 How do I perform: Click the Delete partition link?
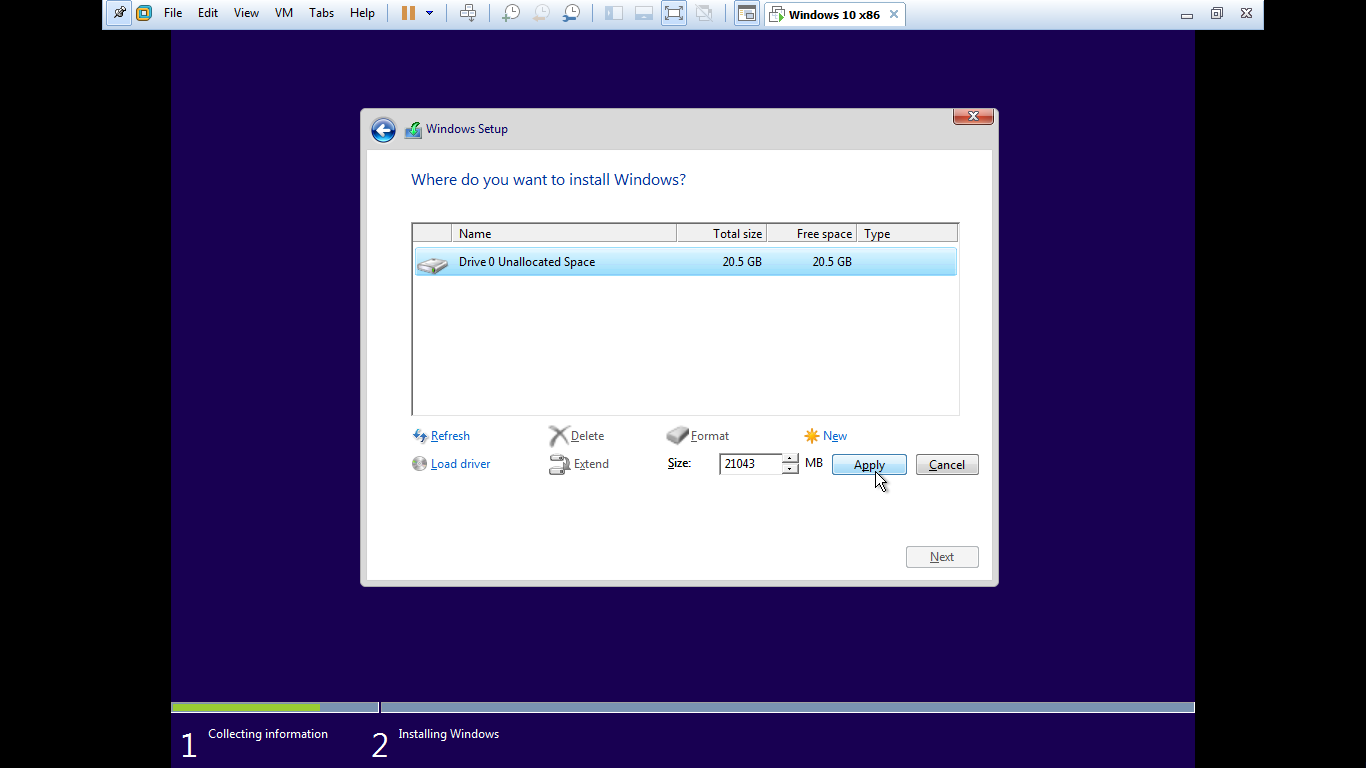[x=587, y=436]
